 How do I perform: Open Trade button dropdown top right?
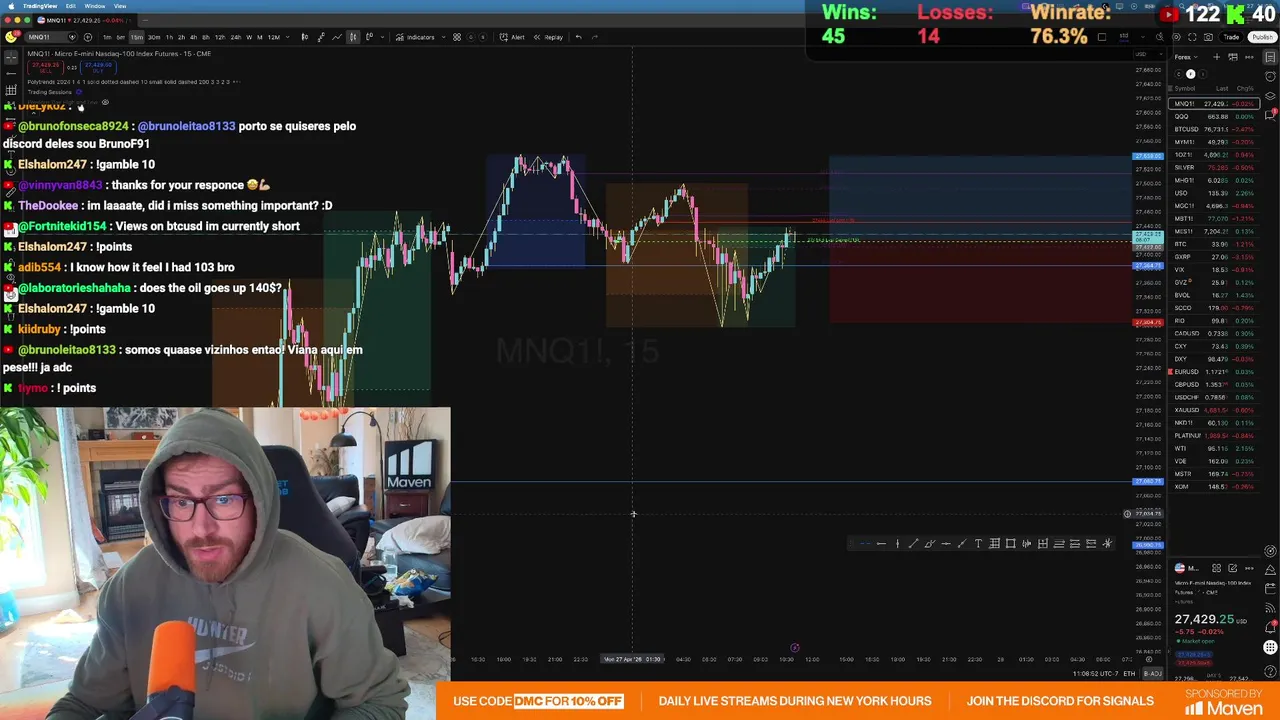(x=1231, y=37)
